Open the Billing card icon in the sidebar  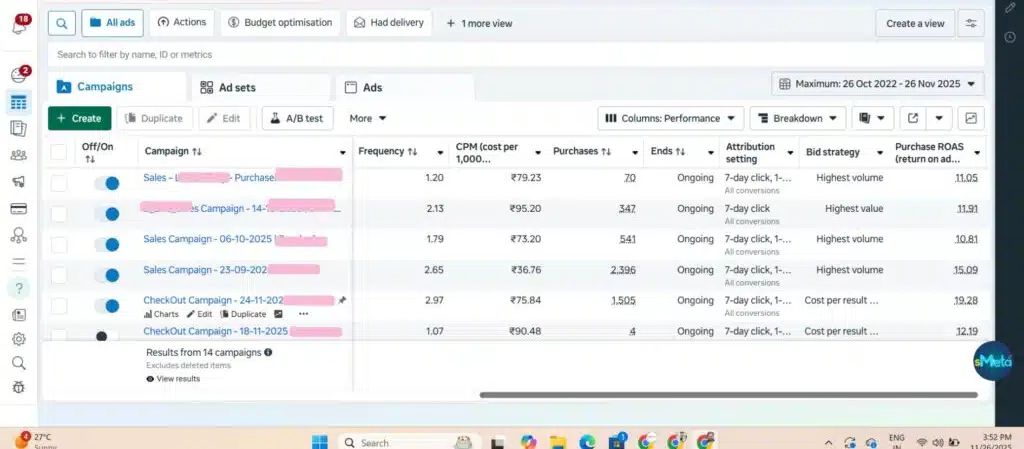coord(19,209)
